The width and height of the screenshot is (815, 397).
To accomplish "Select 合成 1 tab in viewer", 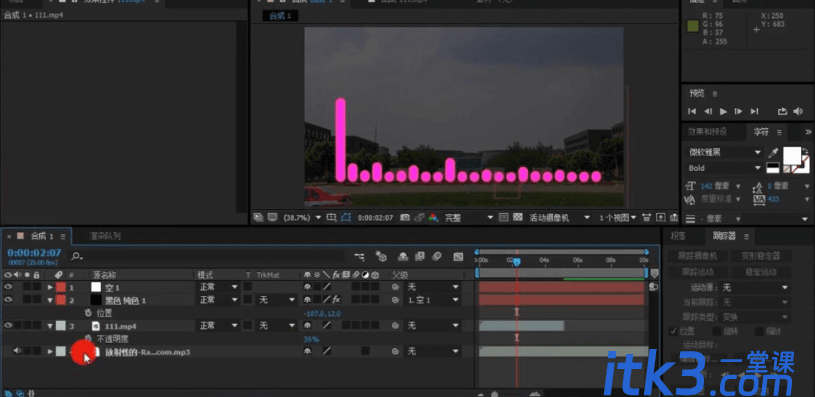I will click(281, 16).
